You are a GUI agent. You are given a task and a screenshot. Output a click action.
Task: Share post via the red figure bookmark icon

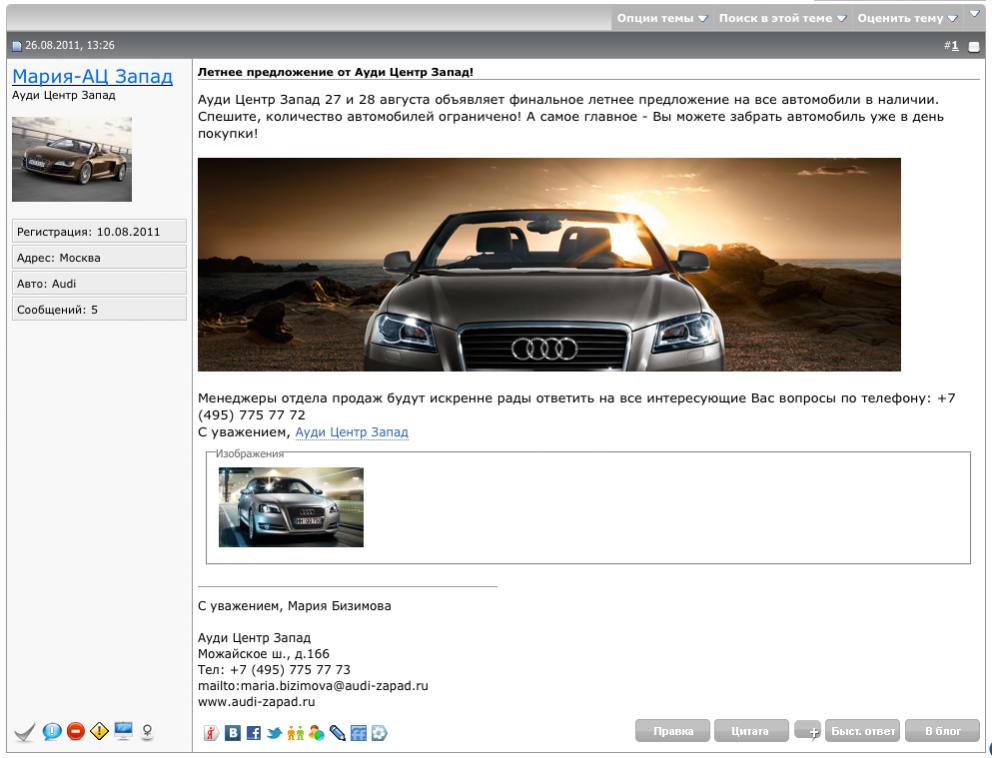point(211,733)
